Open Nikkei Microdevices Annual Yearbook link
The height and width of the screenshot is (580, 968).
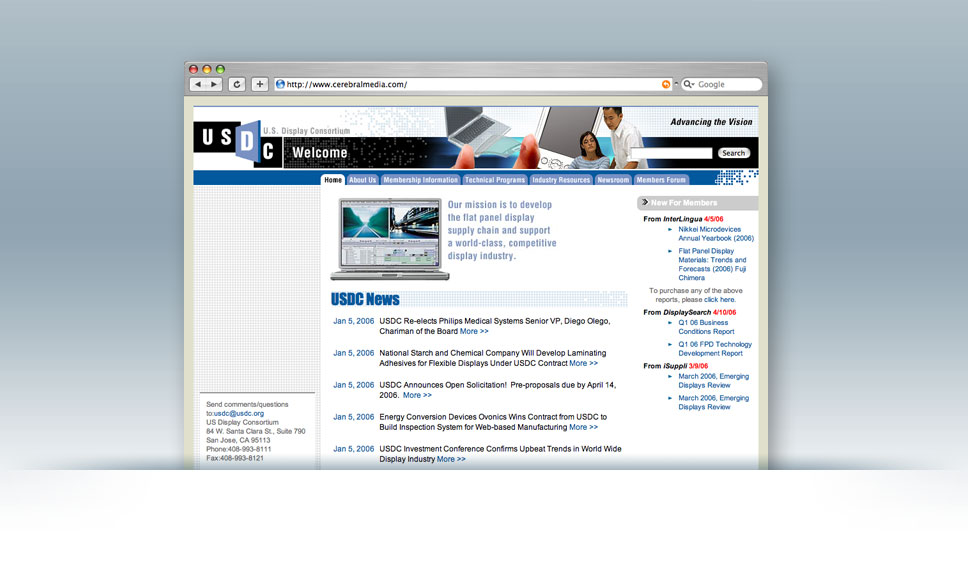[716, 234]
